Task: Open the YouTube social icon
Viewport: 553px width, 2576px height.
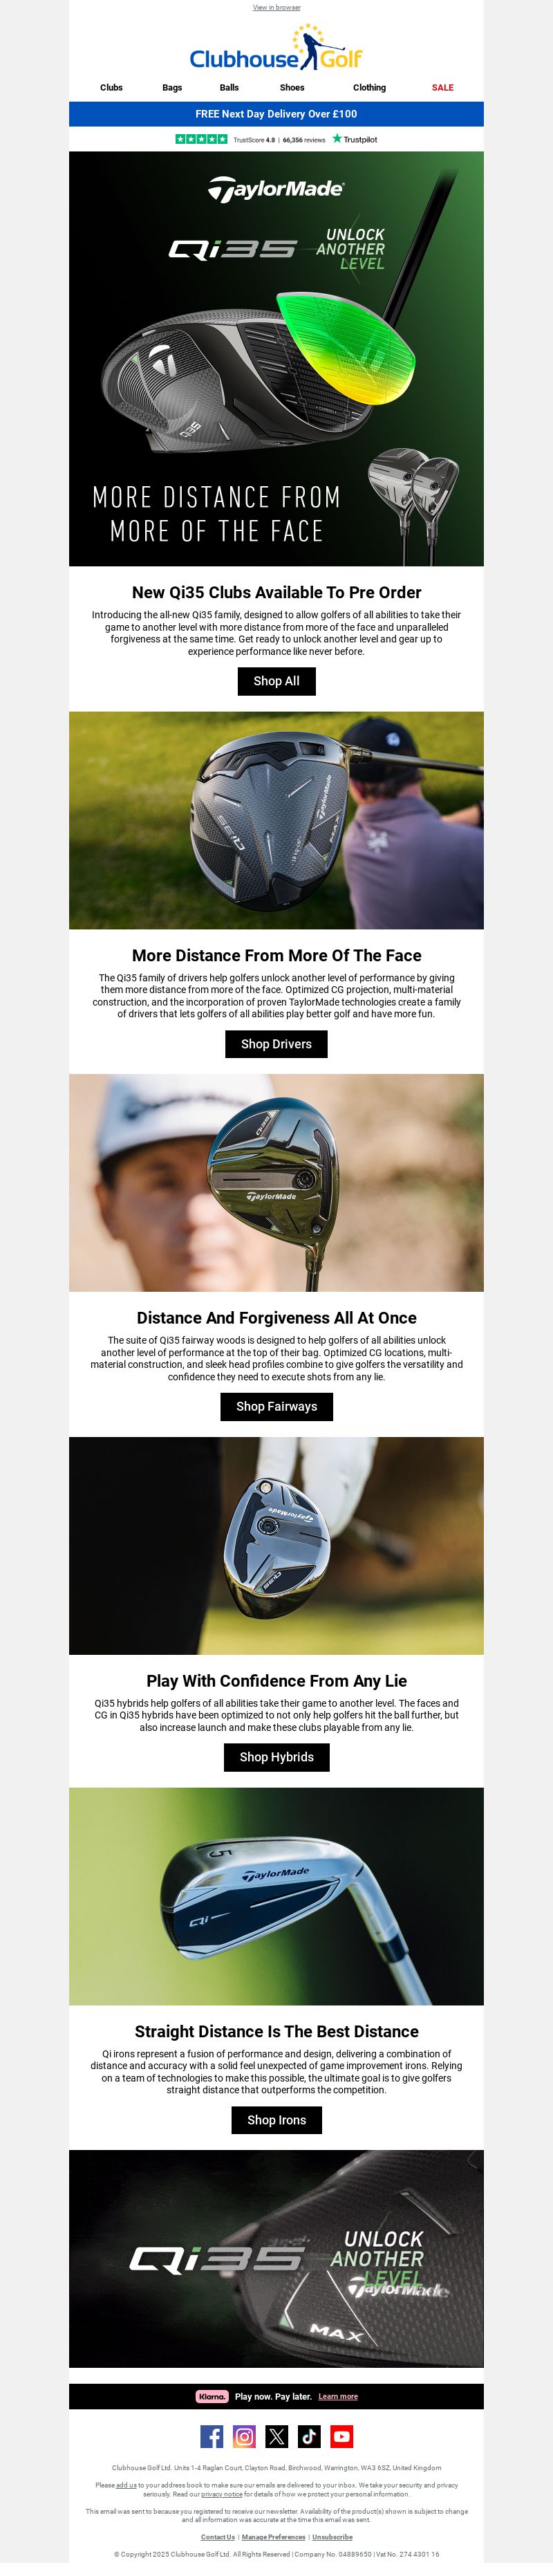Action: (342, 2436)
